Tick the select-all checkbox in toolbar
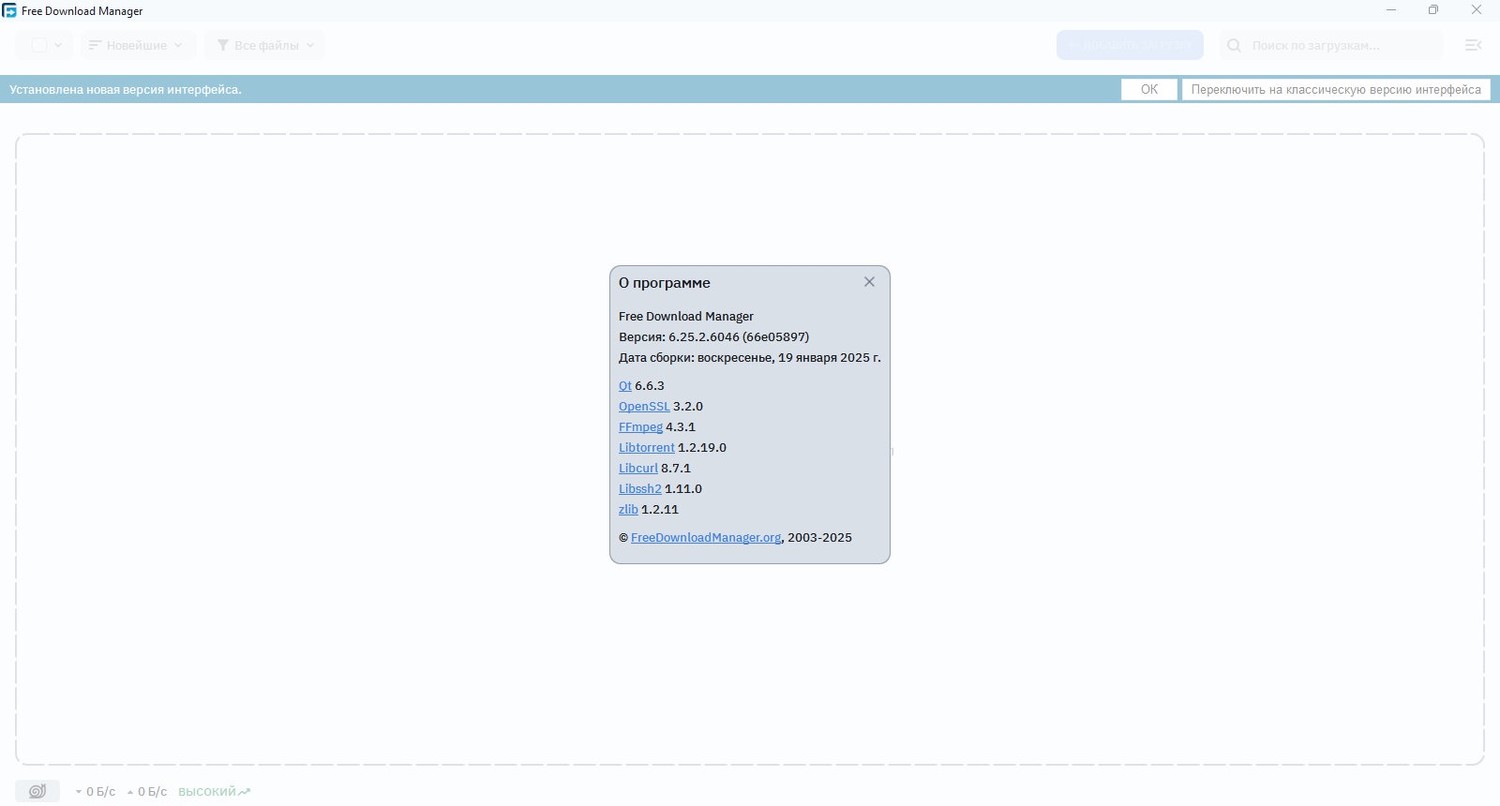1500x806 pixels. click(39, 45)
